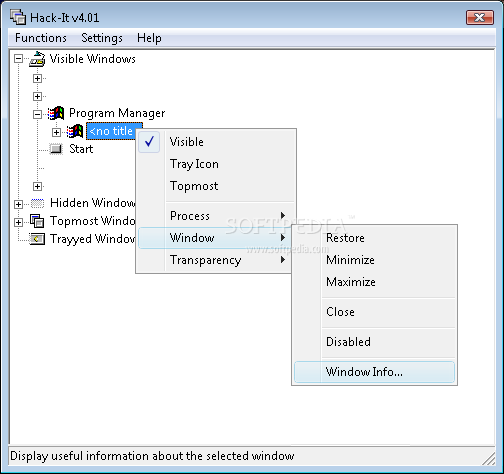Close the Hack-It window
Image resolution: width=504 pixels, height=474 pixels.
(x=480, y=17)
